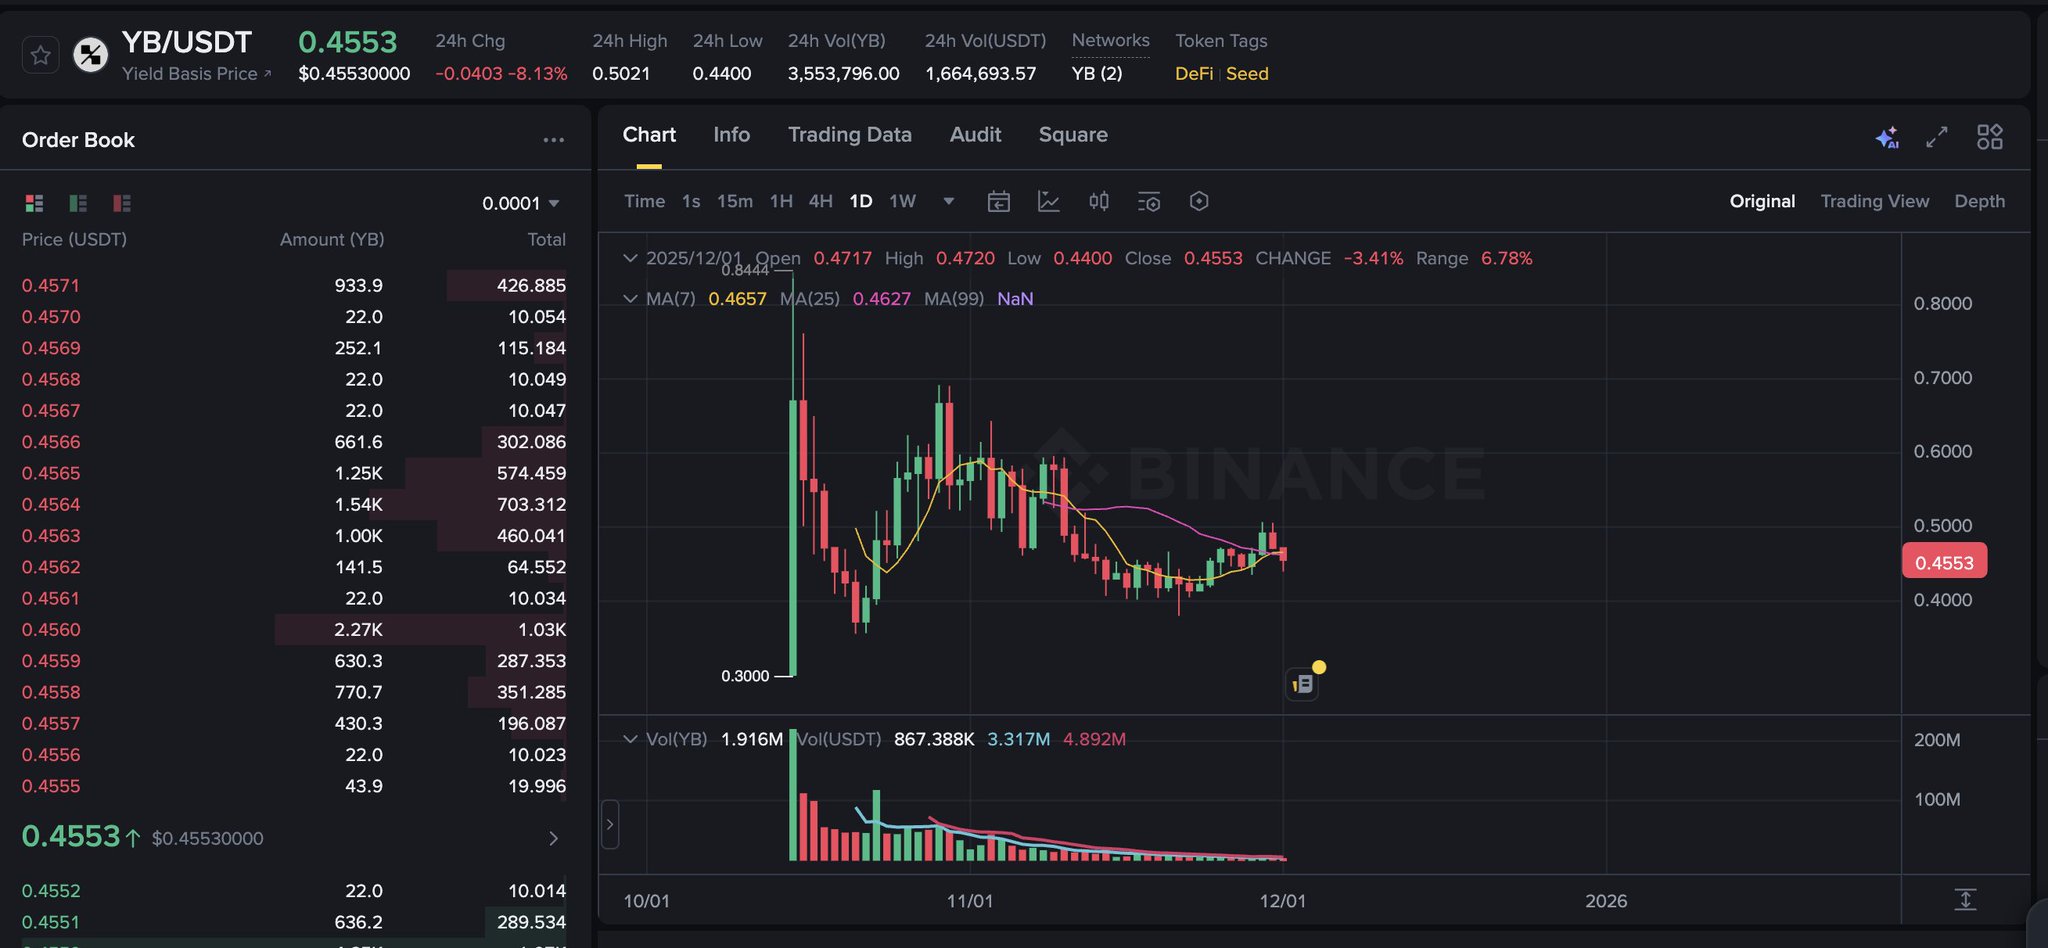Select the 1H interval
This screenshot has height=948, width=2048.
click(x=781, y=201)
